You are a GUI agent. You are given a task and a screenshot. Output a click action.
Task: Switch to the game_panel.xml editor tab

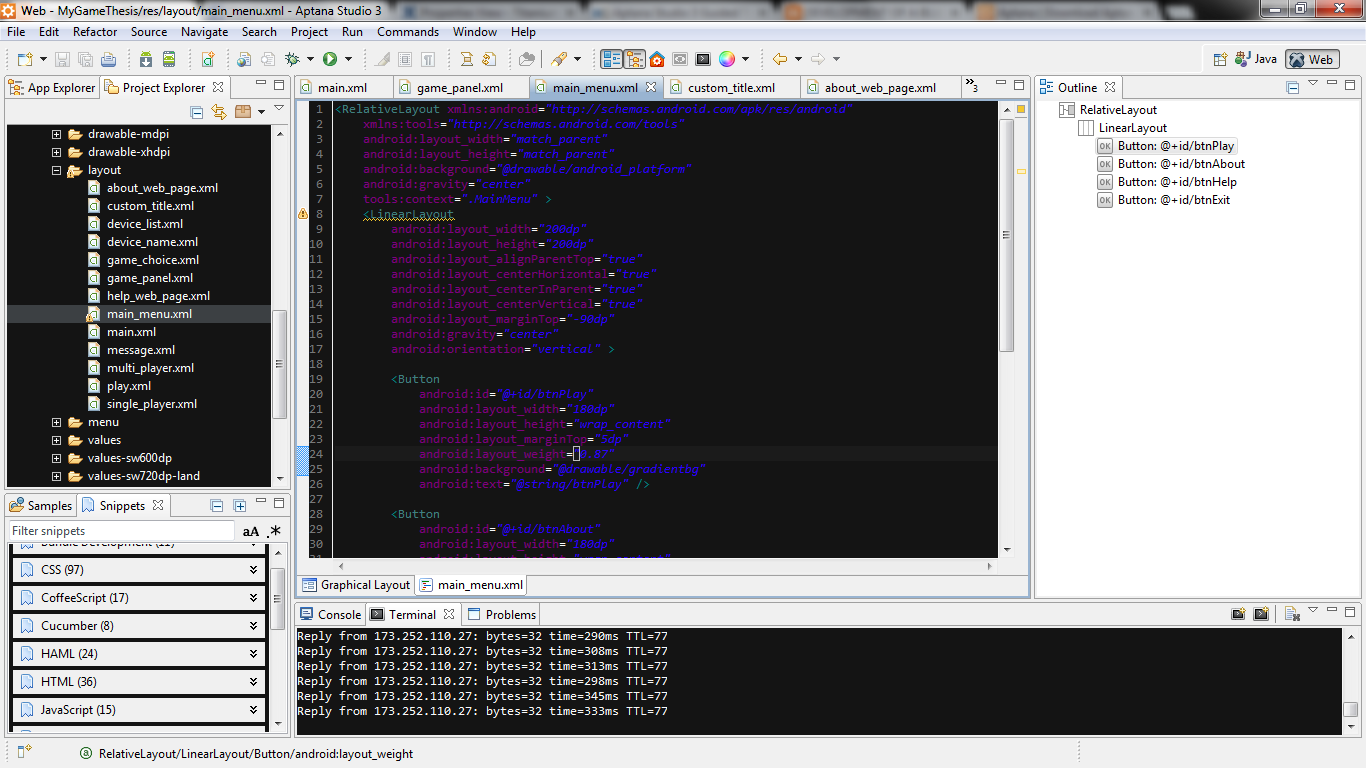point(460,88)
